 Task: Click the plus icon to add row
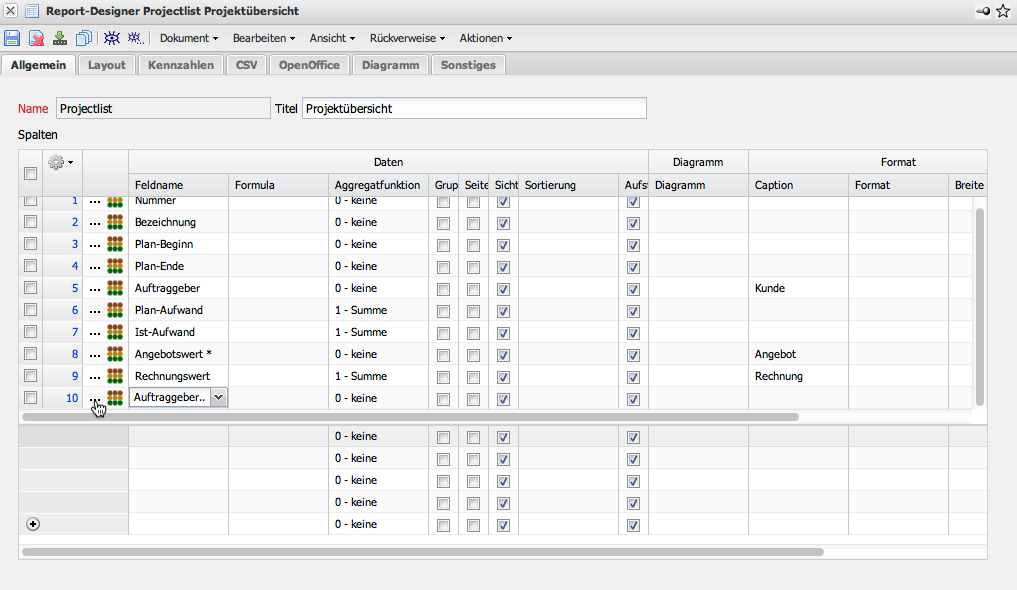click(33, 524)
